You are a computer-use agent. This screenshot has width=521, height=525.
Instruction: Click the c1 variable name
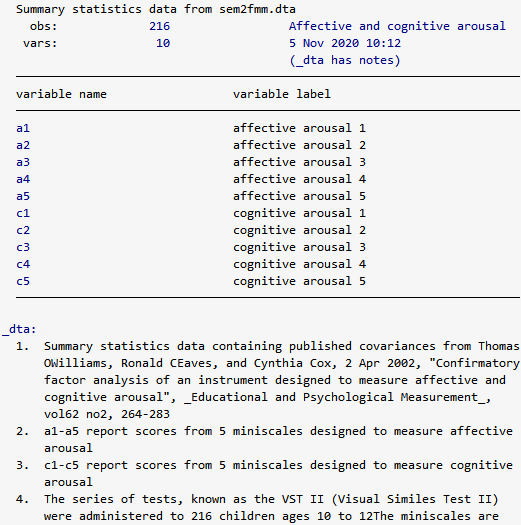tap(23, 213)
